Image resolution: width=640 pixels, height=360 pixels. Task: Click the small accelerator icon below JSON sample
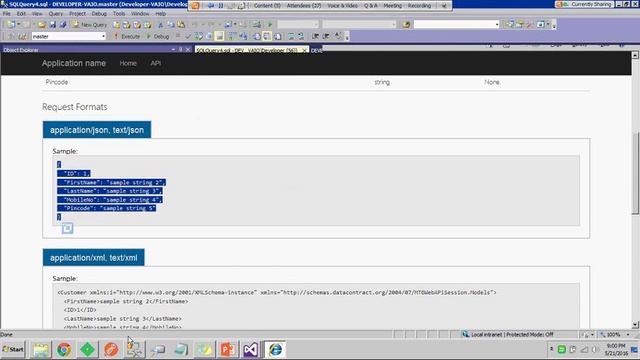(67, 228)
